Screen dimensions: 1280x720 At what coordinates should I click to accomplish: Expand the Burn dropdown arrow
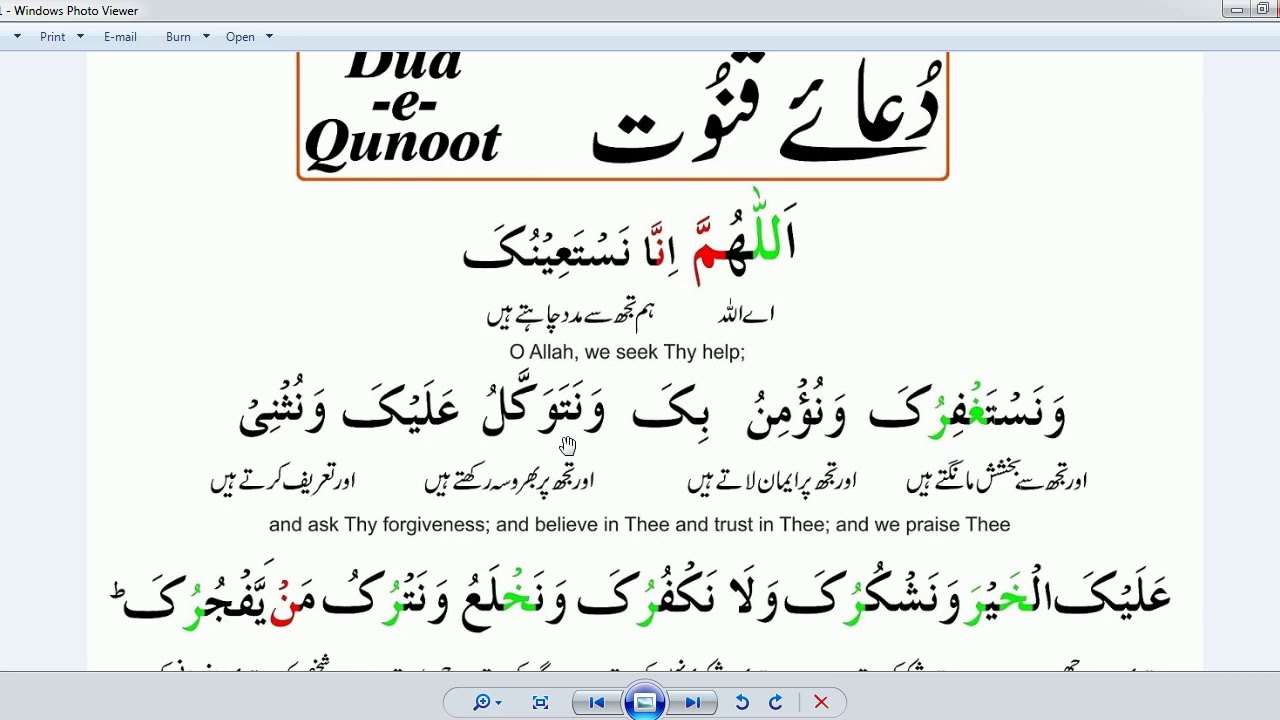[206, 37]
